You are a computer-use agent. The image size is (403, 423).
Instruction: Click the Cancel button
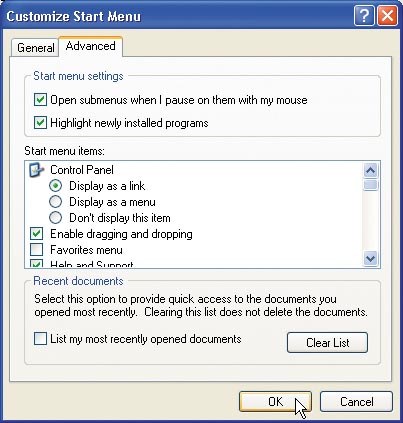click(356, 402)
